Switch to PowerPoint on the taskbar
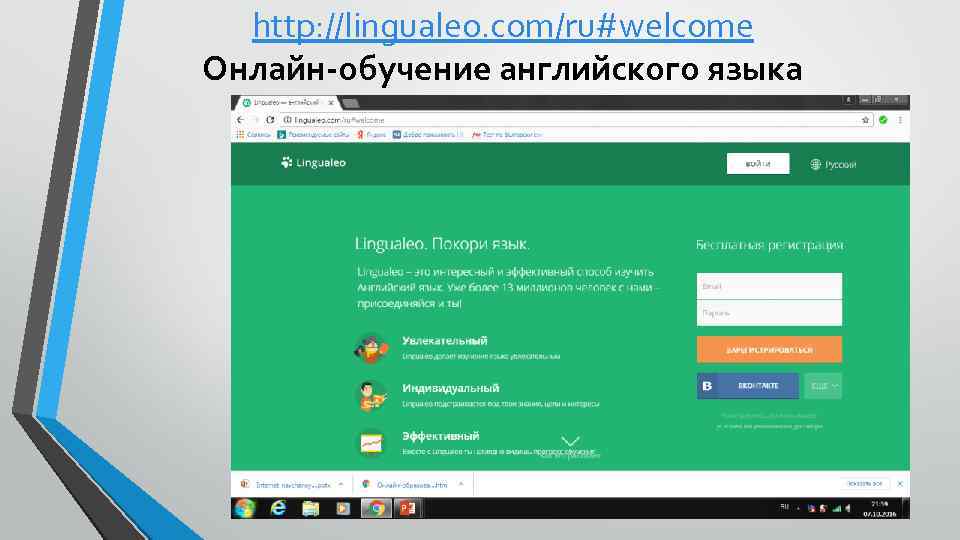 coord(408,508)
